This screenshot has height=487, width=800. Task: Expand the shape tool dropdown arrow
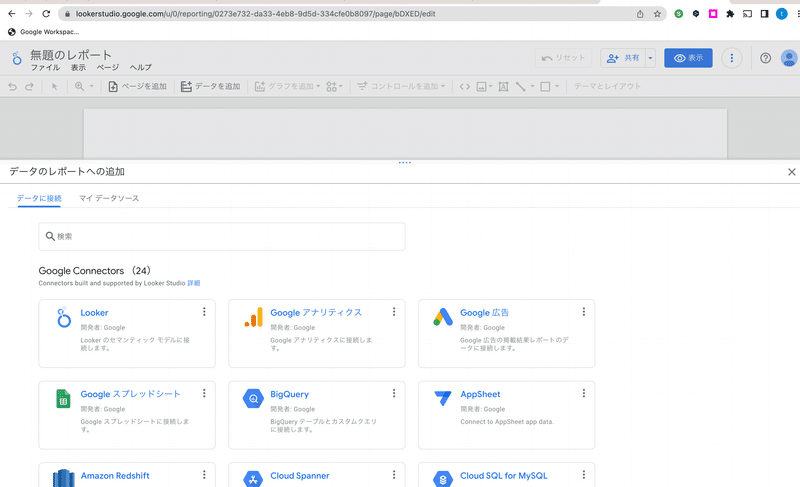tap(557, 87)
